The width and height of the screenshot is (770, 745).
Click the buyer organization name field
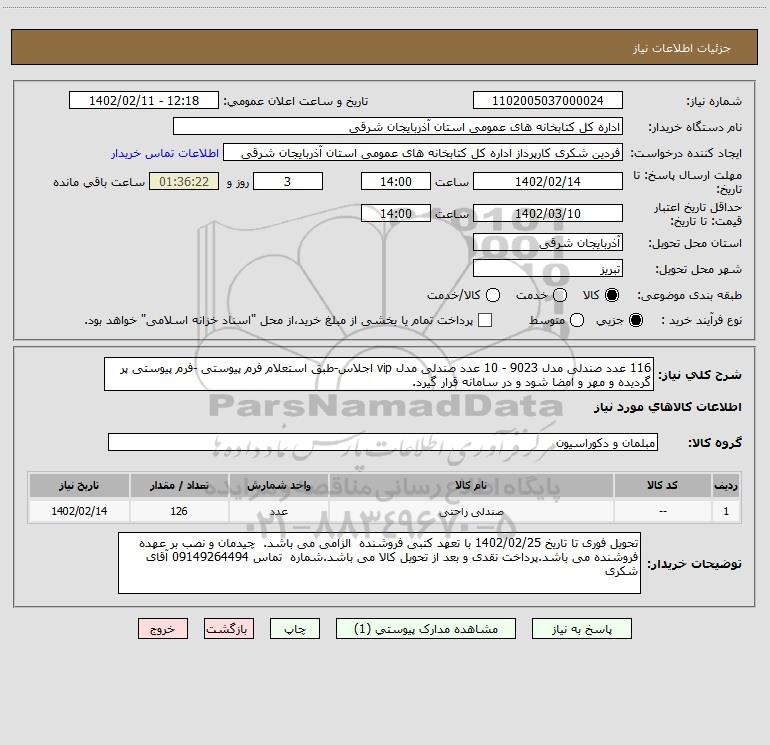398,127
